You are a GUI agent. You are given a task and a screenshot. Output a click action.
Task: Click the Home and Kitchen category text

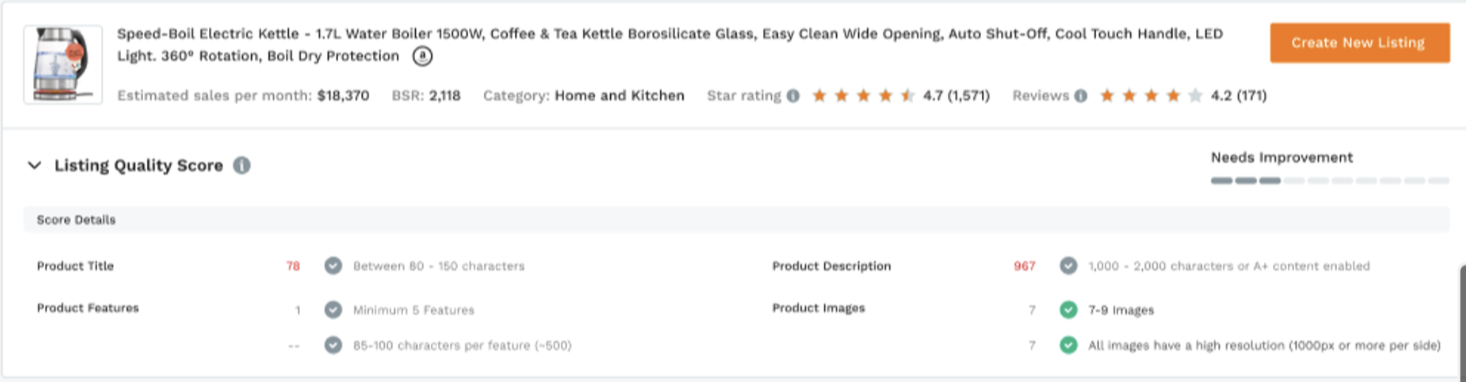620,96
